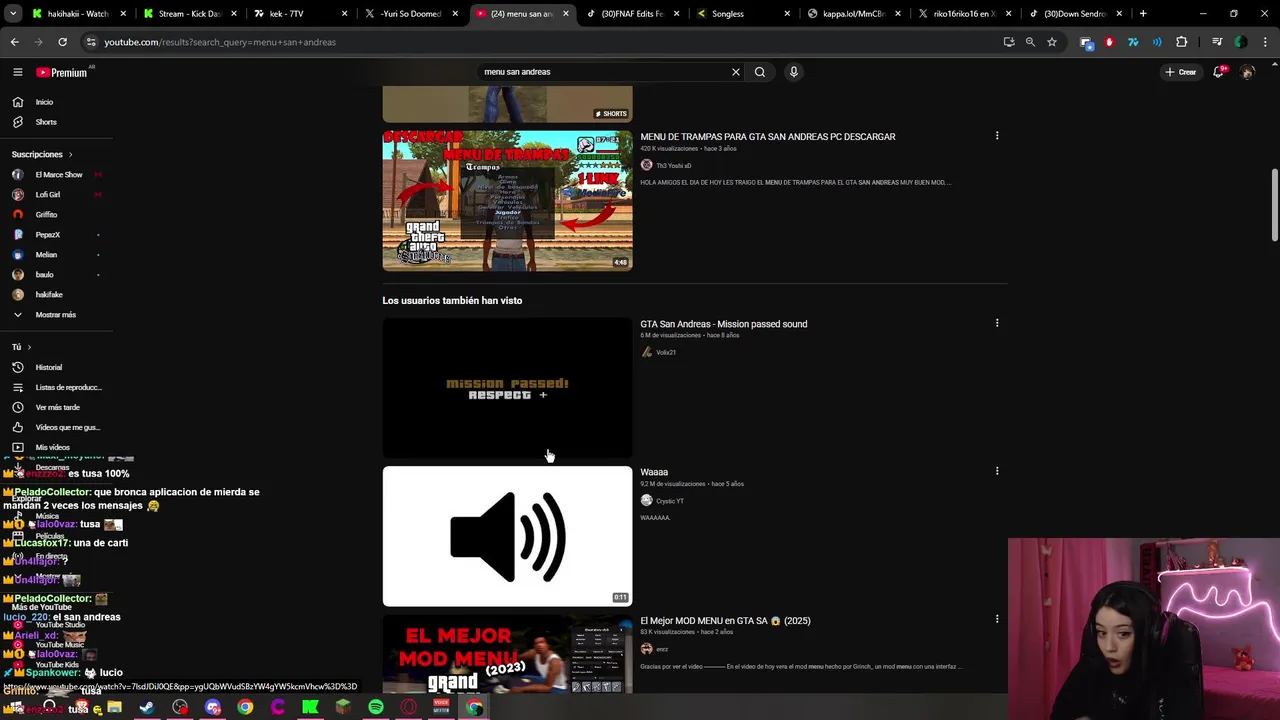
Task: Open title GTA San Andreas - Mission passed sound
Action: (x=724, y=324)
